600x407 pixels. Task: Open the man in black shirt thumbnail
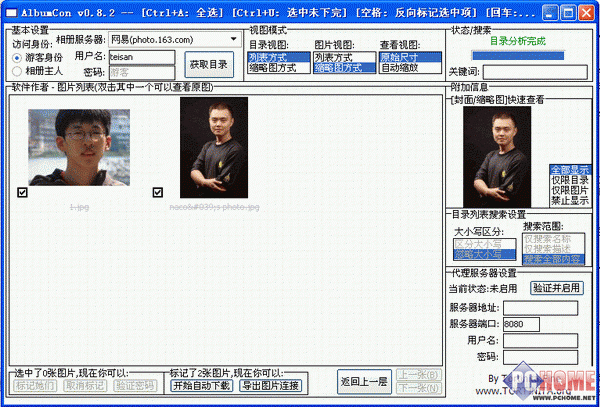[x=213, y=147]
